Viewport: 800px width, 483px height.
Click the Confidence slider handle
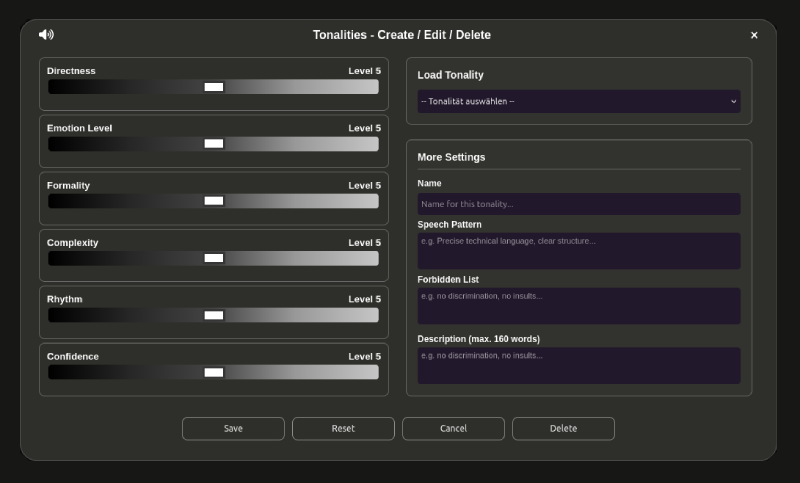coord(214,372)
